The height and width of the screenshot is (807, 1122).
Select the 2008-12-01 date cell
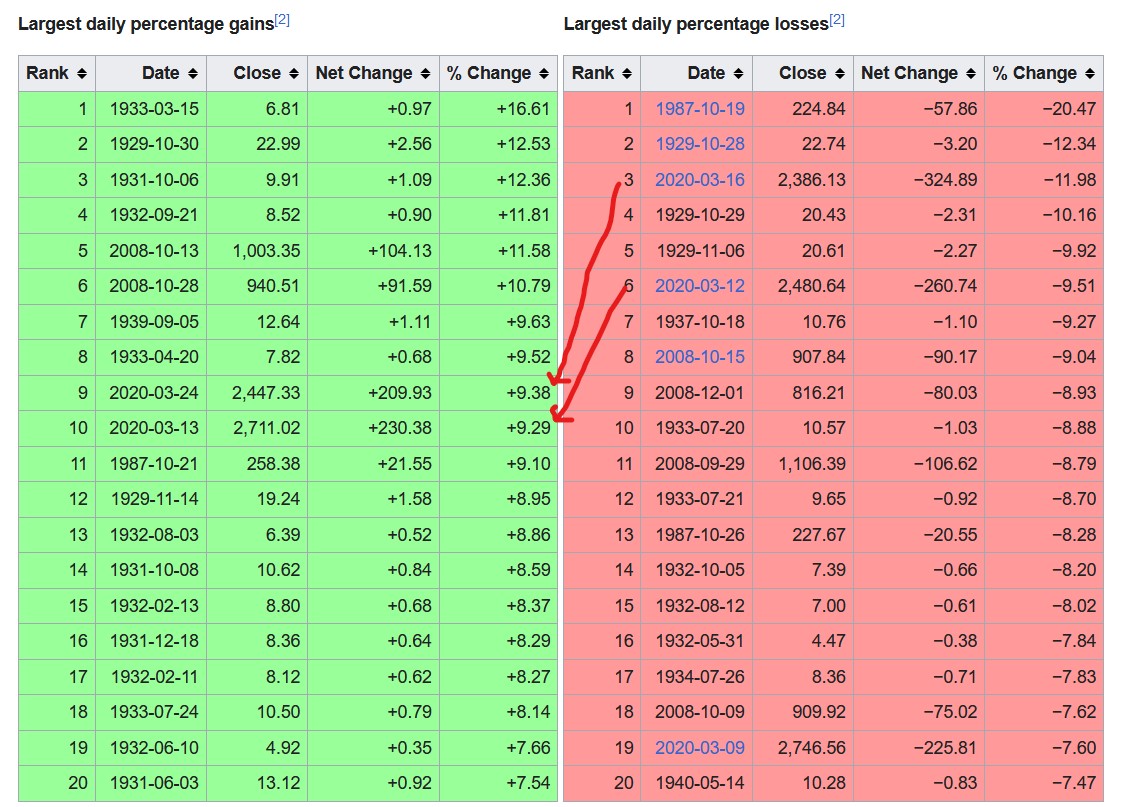point(696,393)
